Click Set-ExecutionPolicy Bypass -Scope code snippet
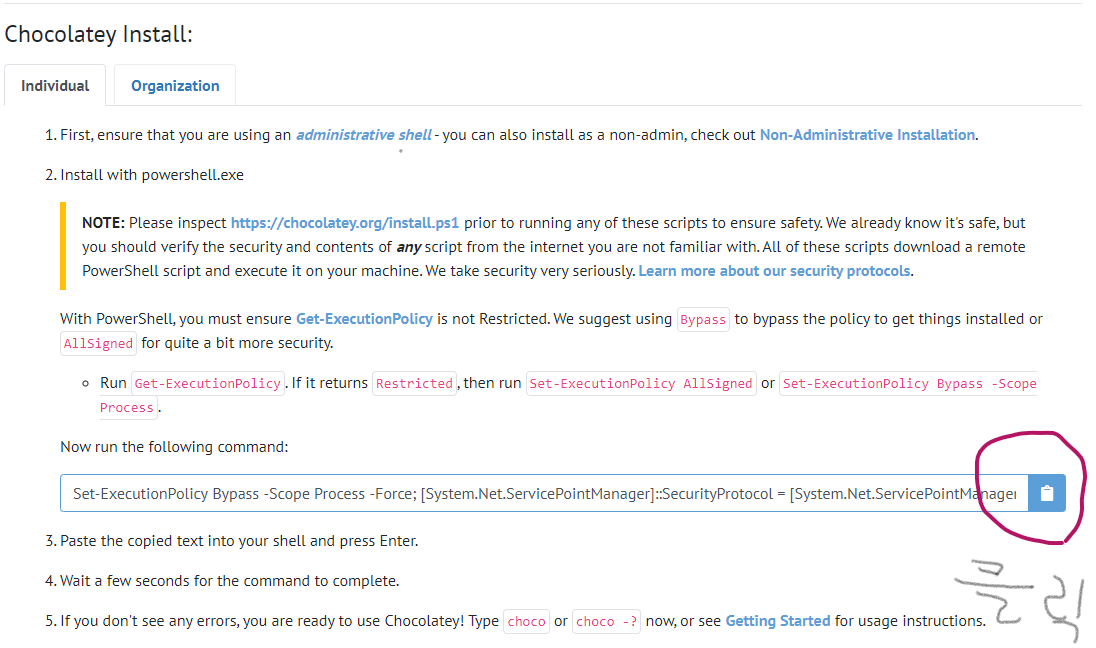Image resolution: width=1096 pixels, height=648 pixels. click(908, 383)
